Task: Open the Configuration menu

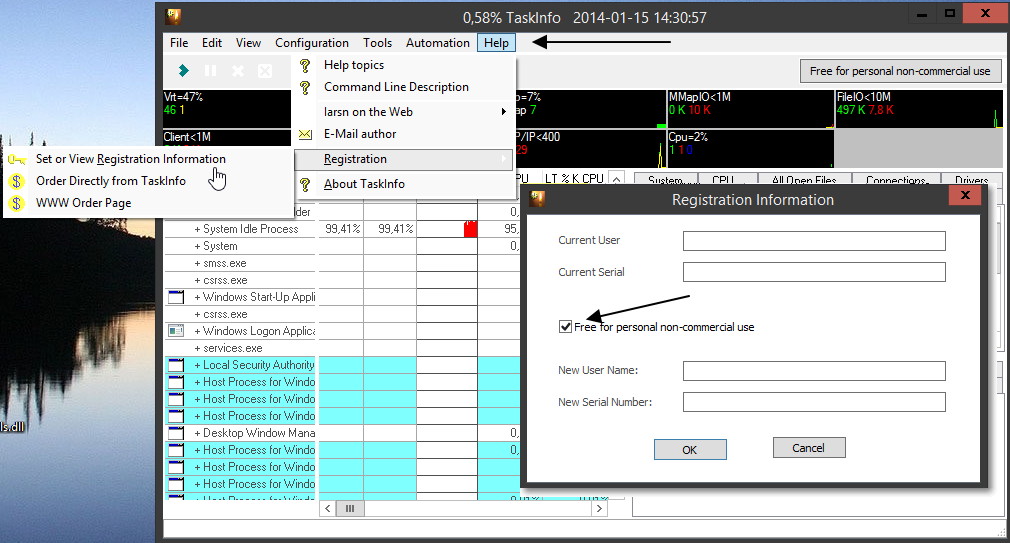Action: tap(312, 43)
